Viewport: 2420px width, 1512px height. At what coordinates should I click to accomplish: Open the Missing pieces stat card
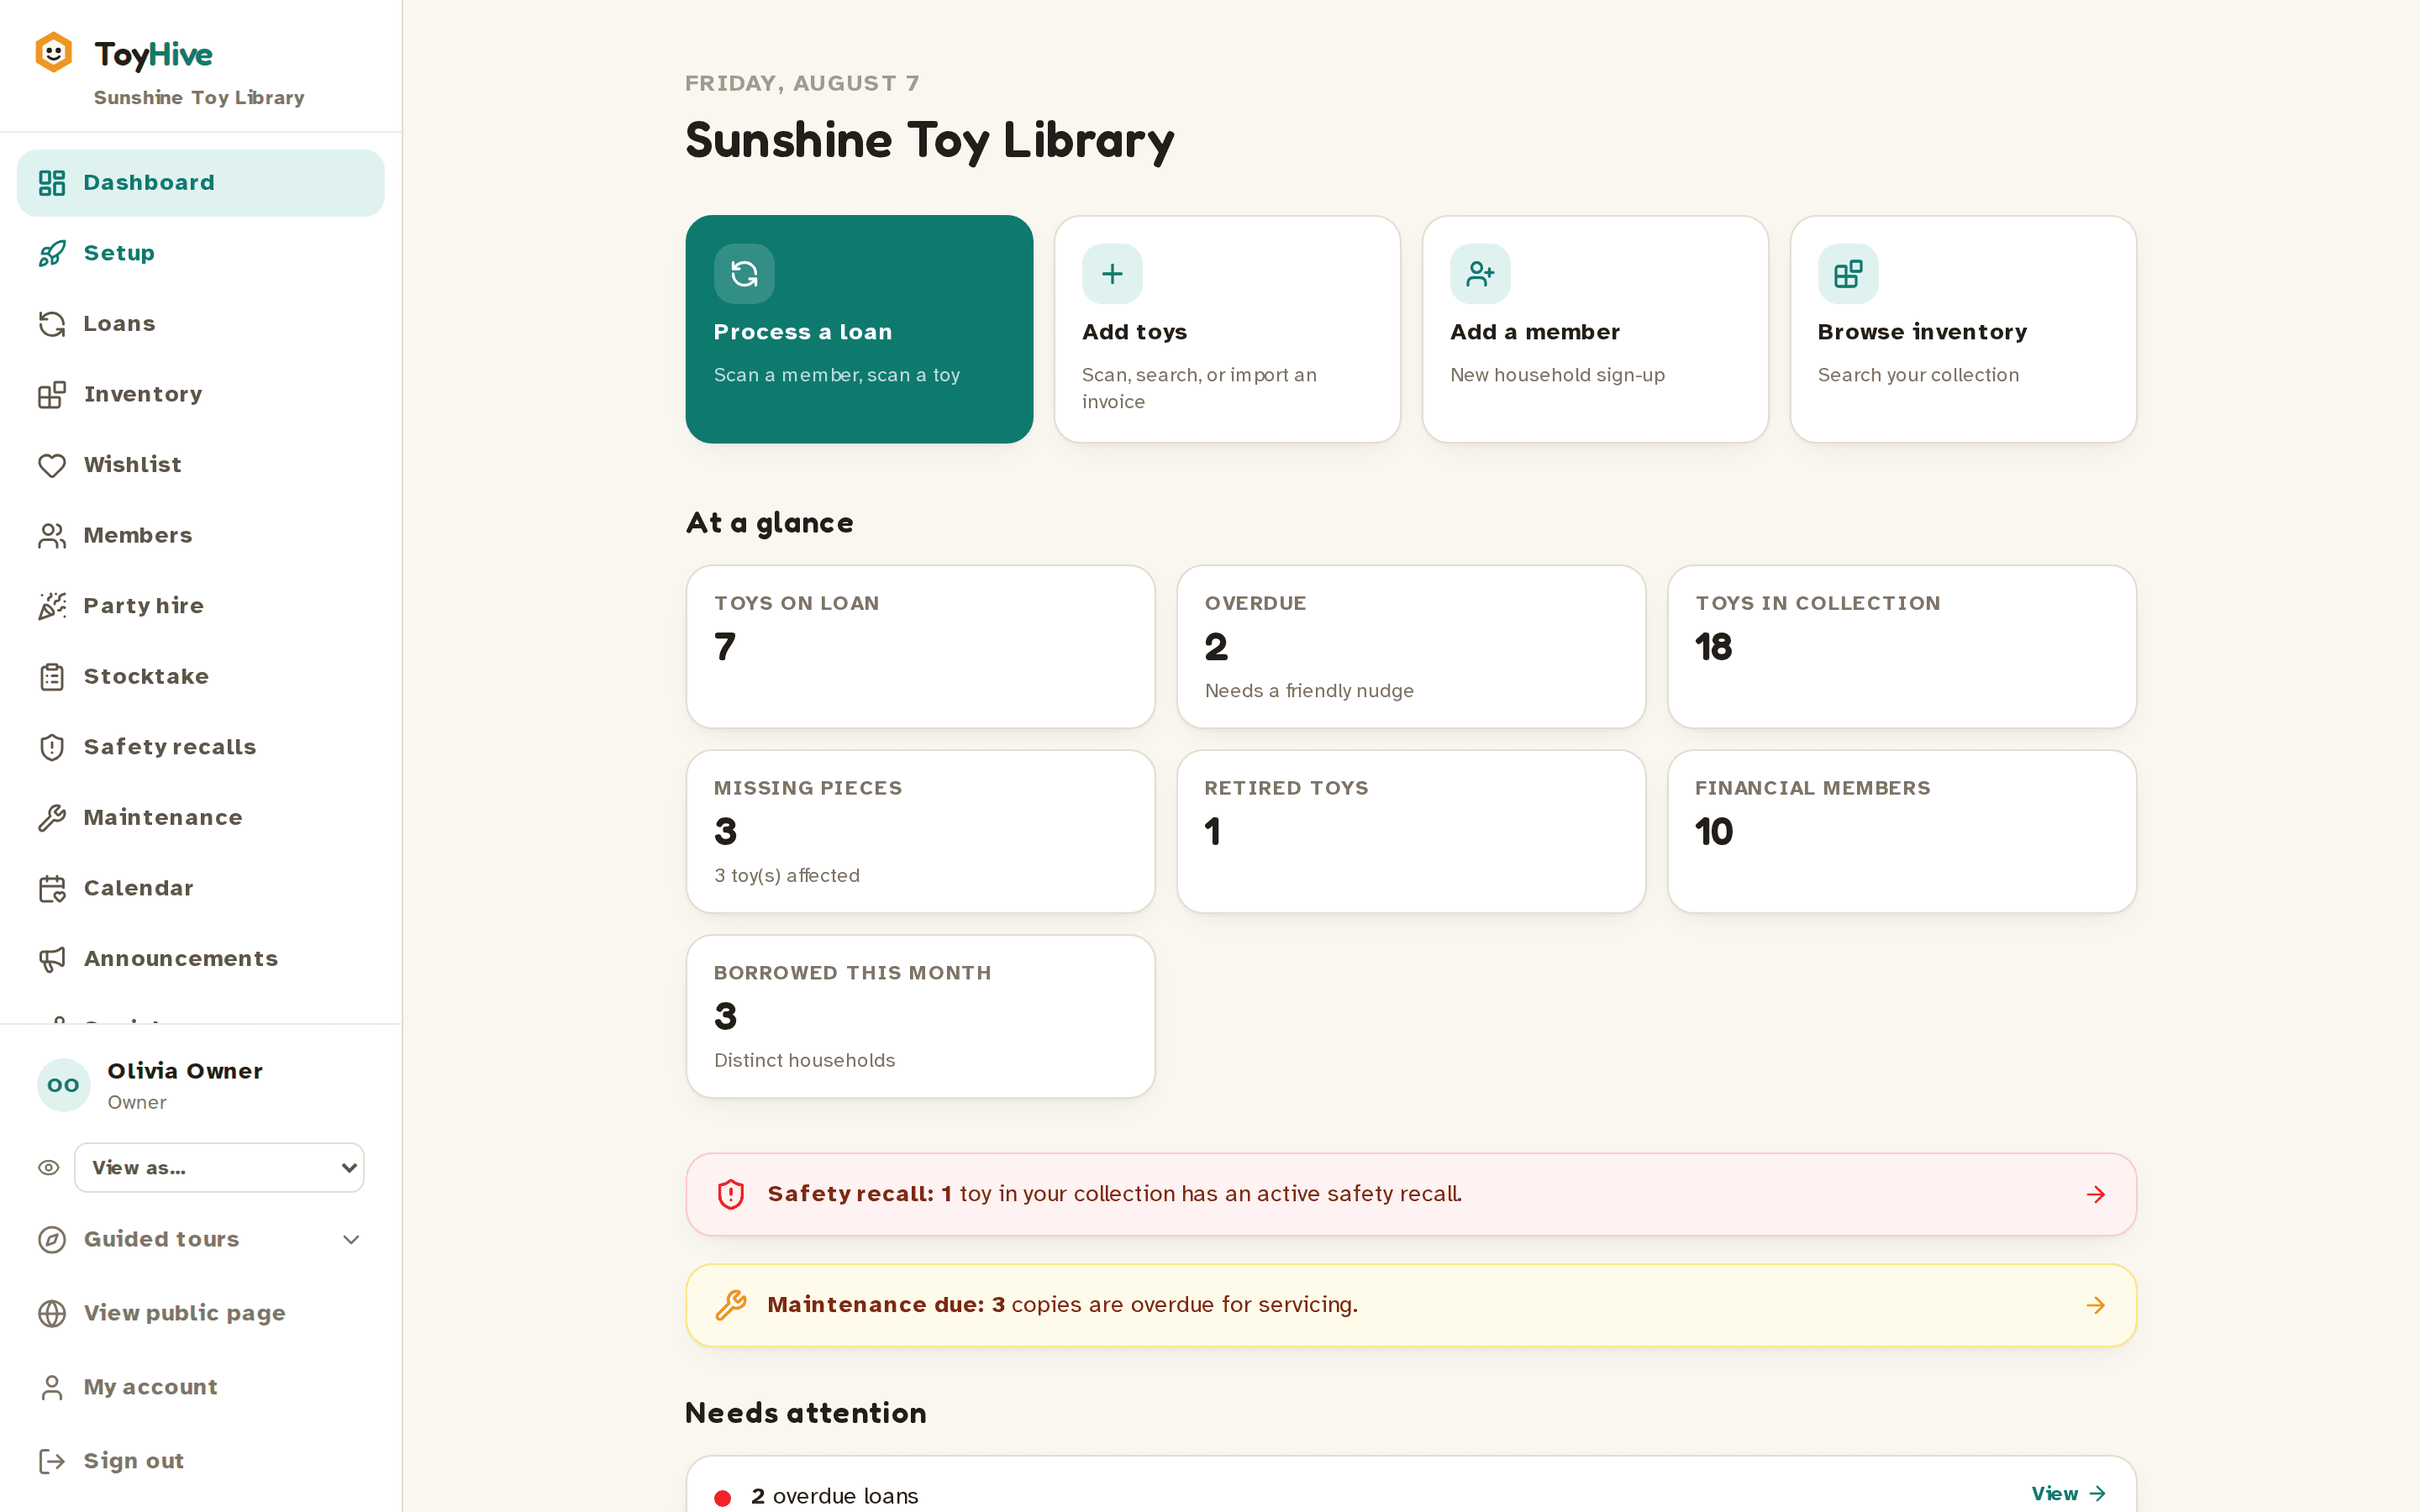(x=920, y=832)
